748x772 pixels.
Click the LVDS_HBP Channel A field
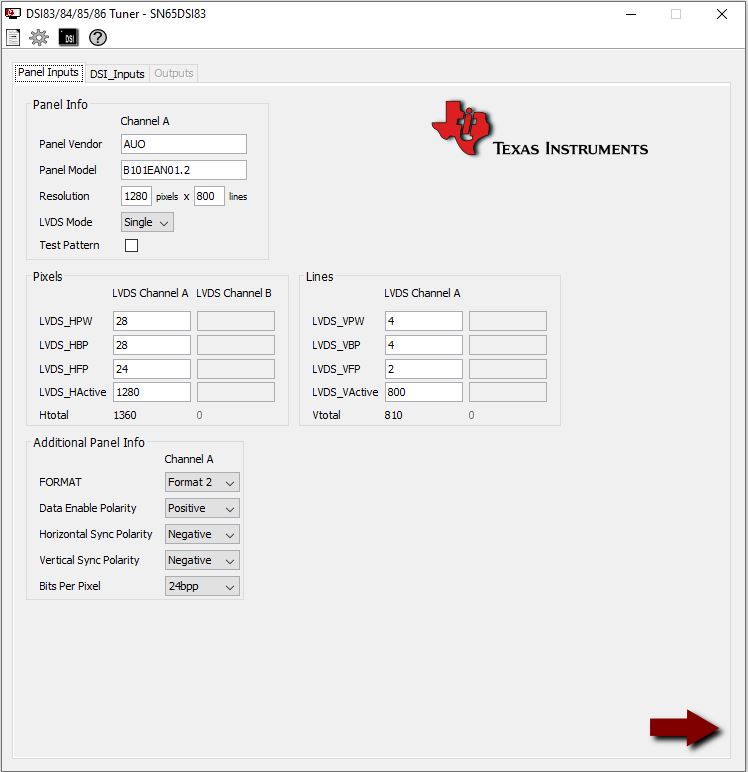pyautogui.click(x=152, y=345)
